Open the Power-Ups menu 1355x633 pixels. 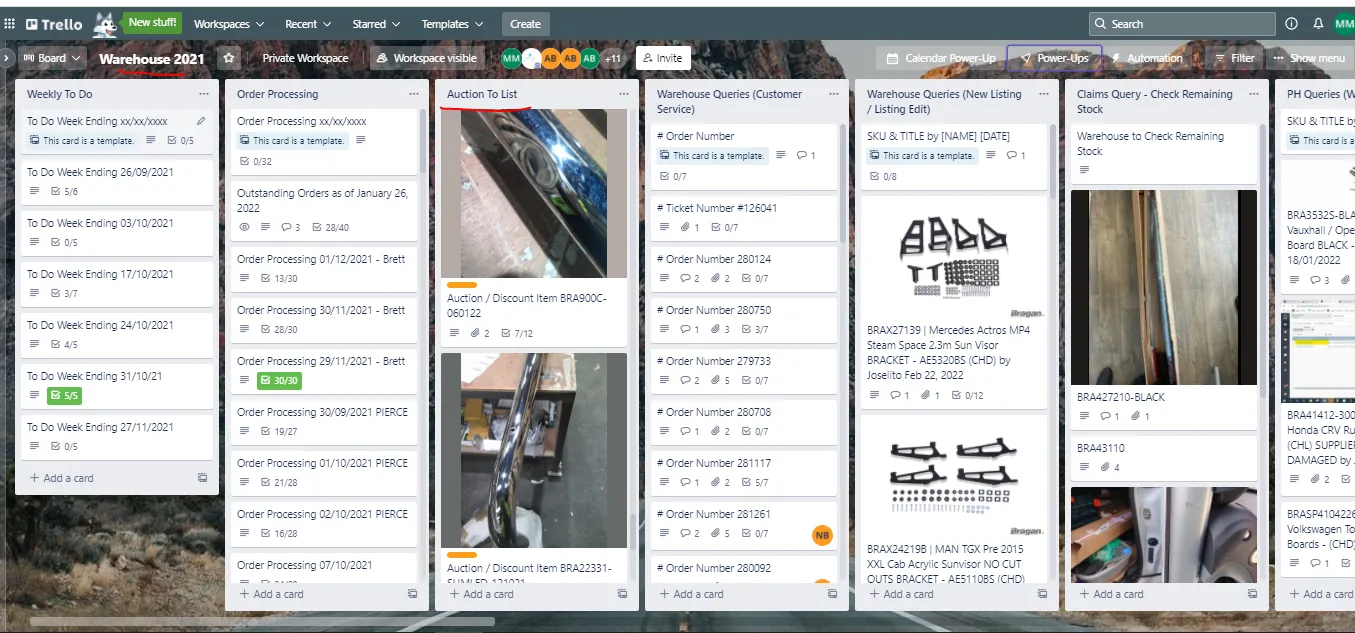pyautogui.click(x=1054, y=58)
